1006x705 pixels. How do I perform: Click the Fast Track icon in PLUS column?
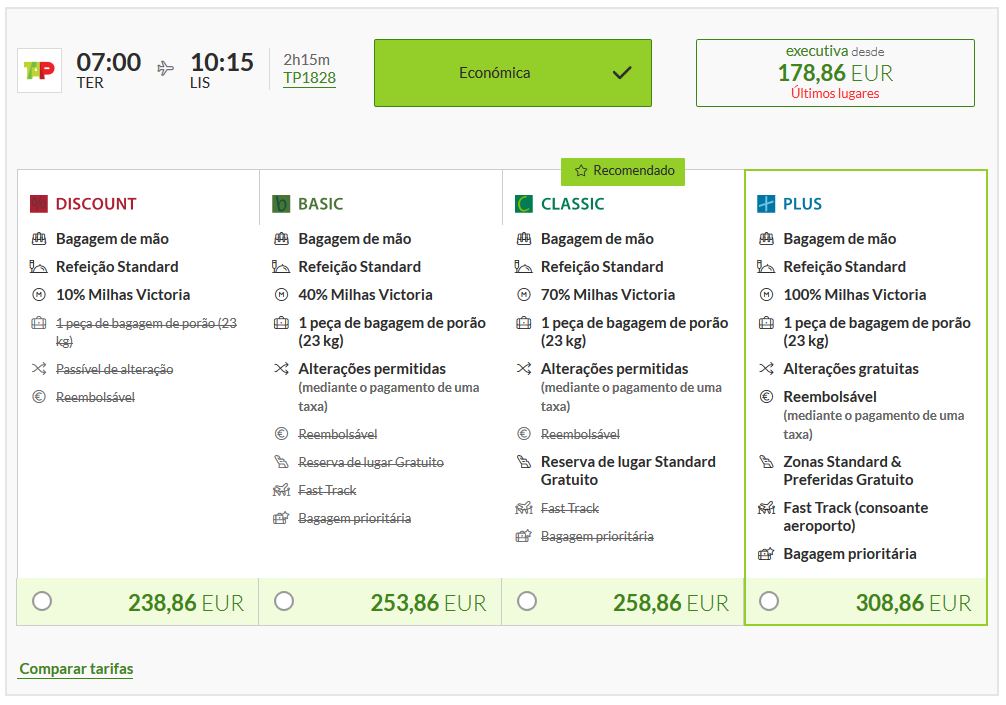(x=766, y=508)
